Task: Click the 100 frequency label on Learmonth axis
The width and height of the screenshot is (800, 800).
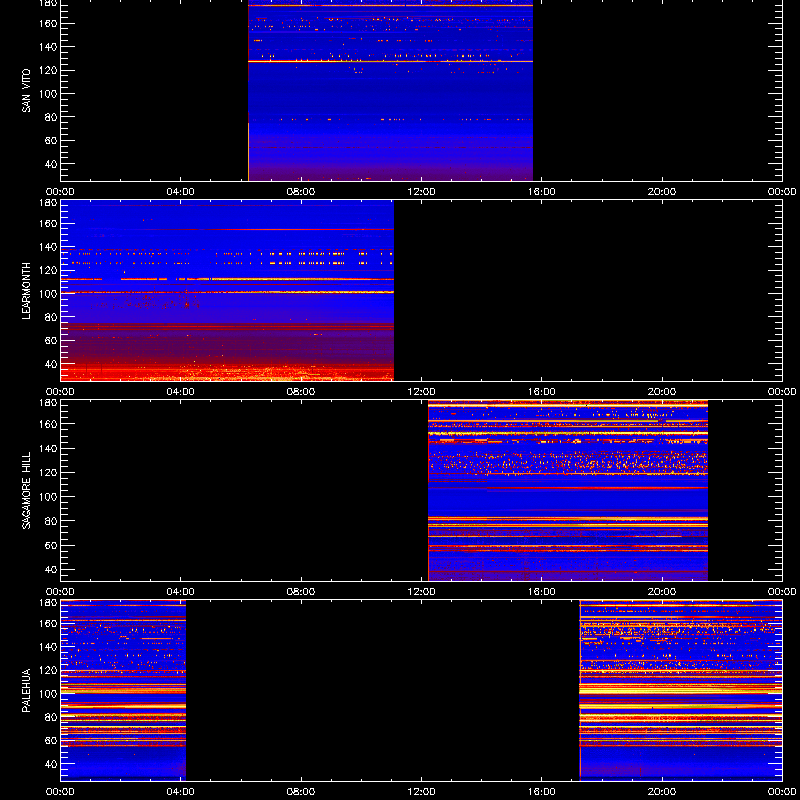Action: tap(49, 294)
